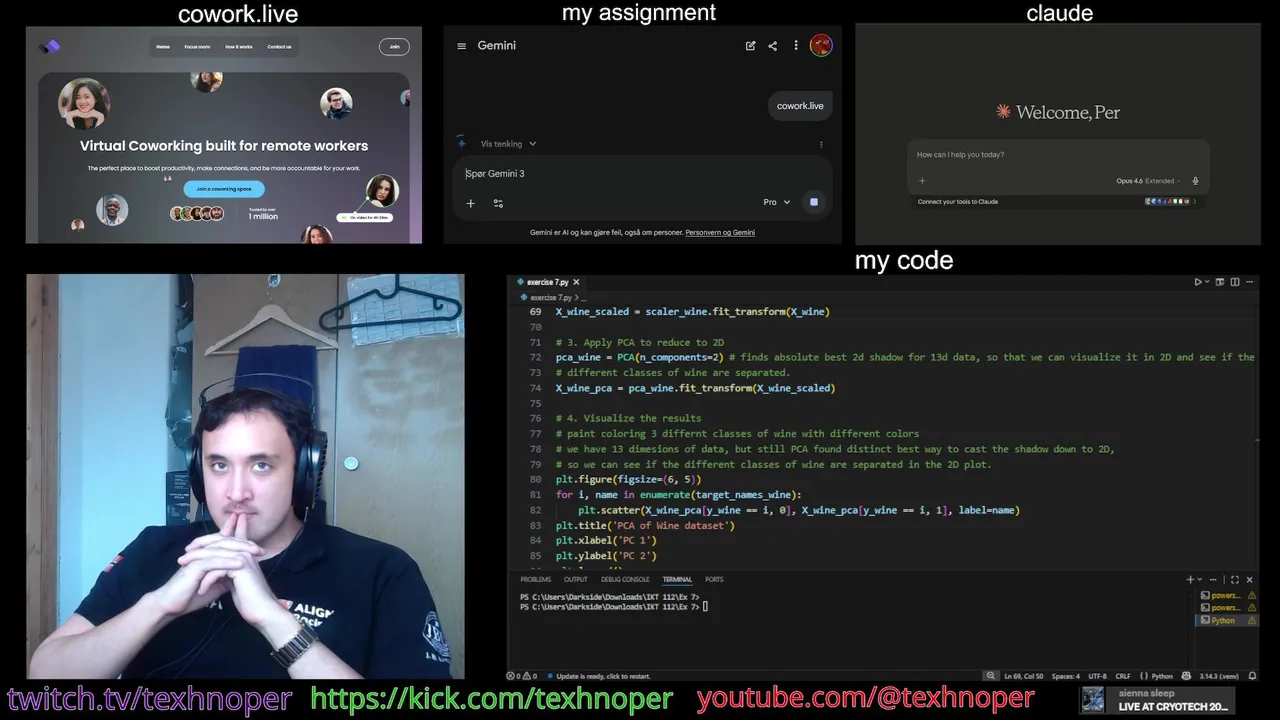Click the exercise 7.py breadcrumb
The image size is (1280, 720).
click(x=550, y=297)
